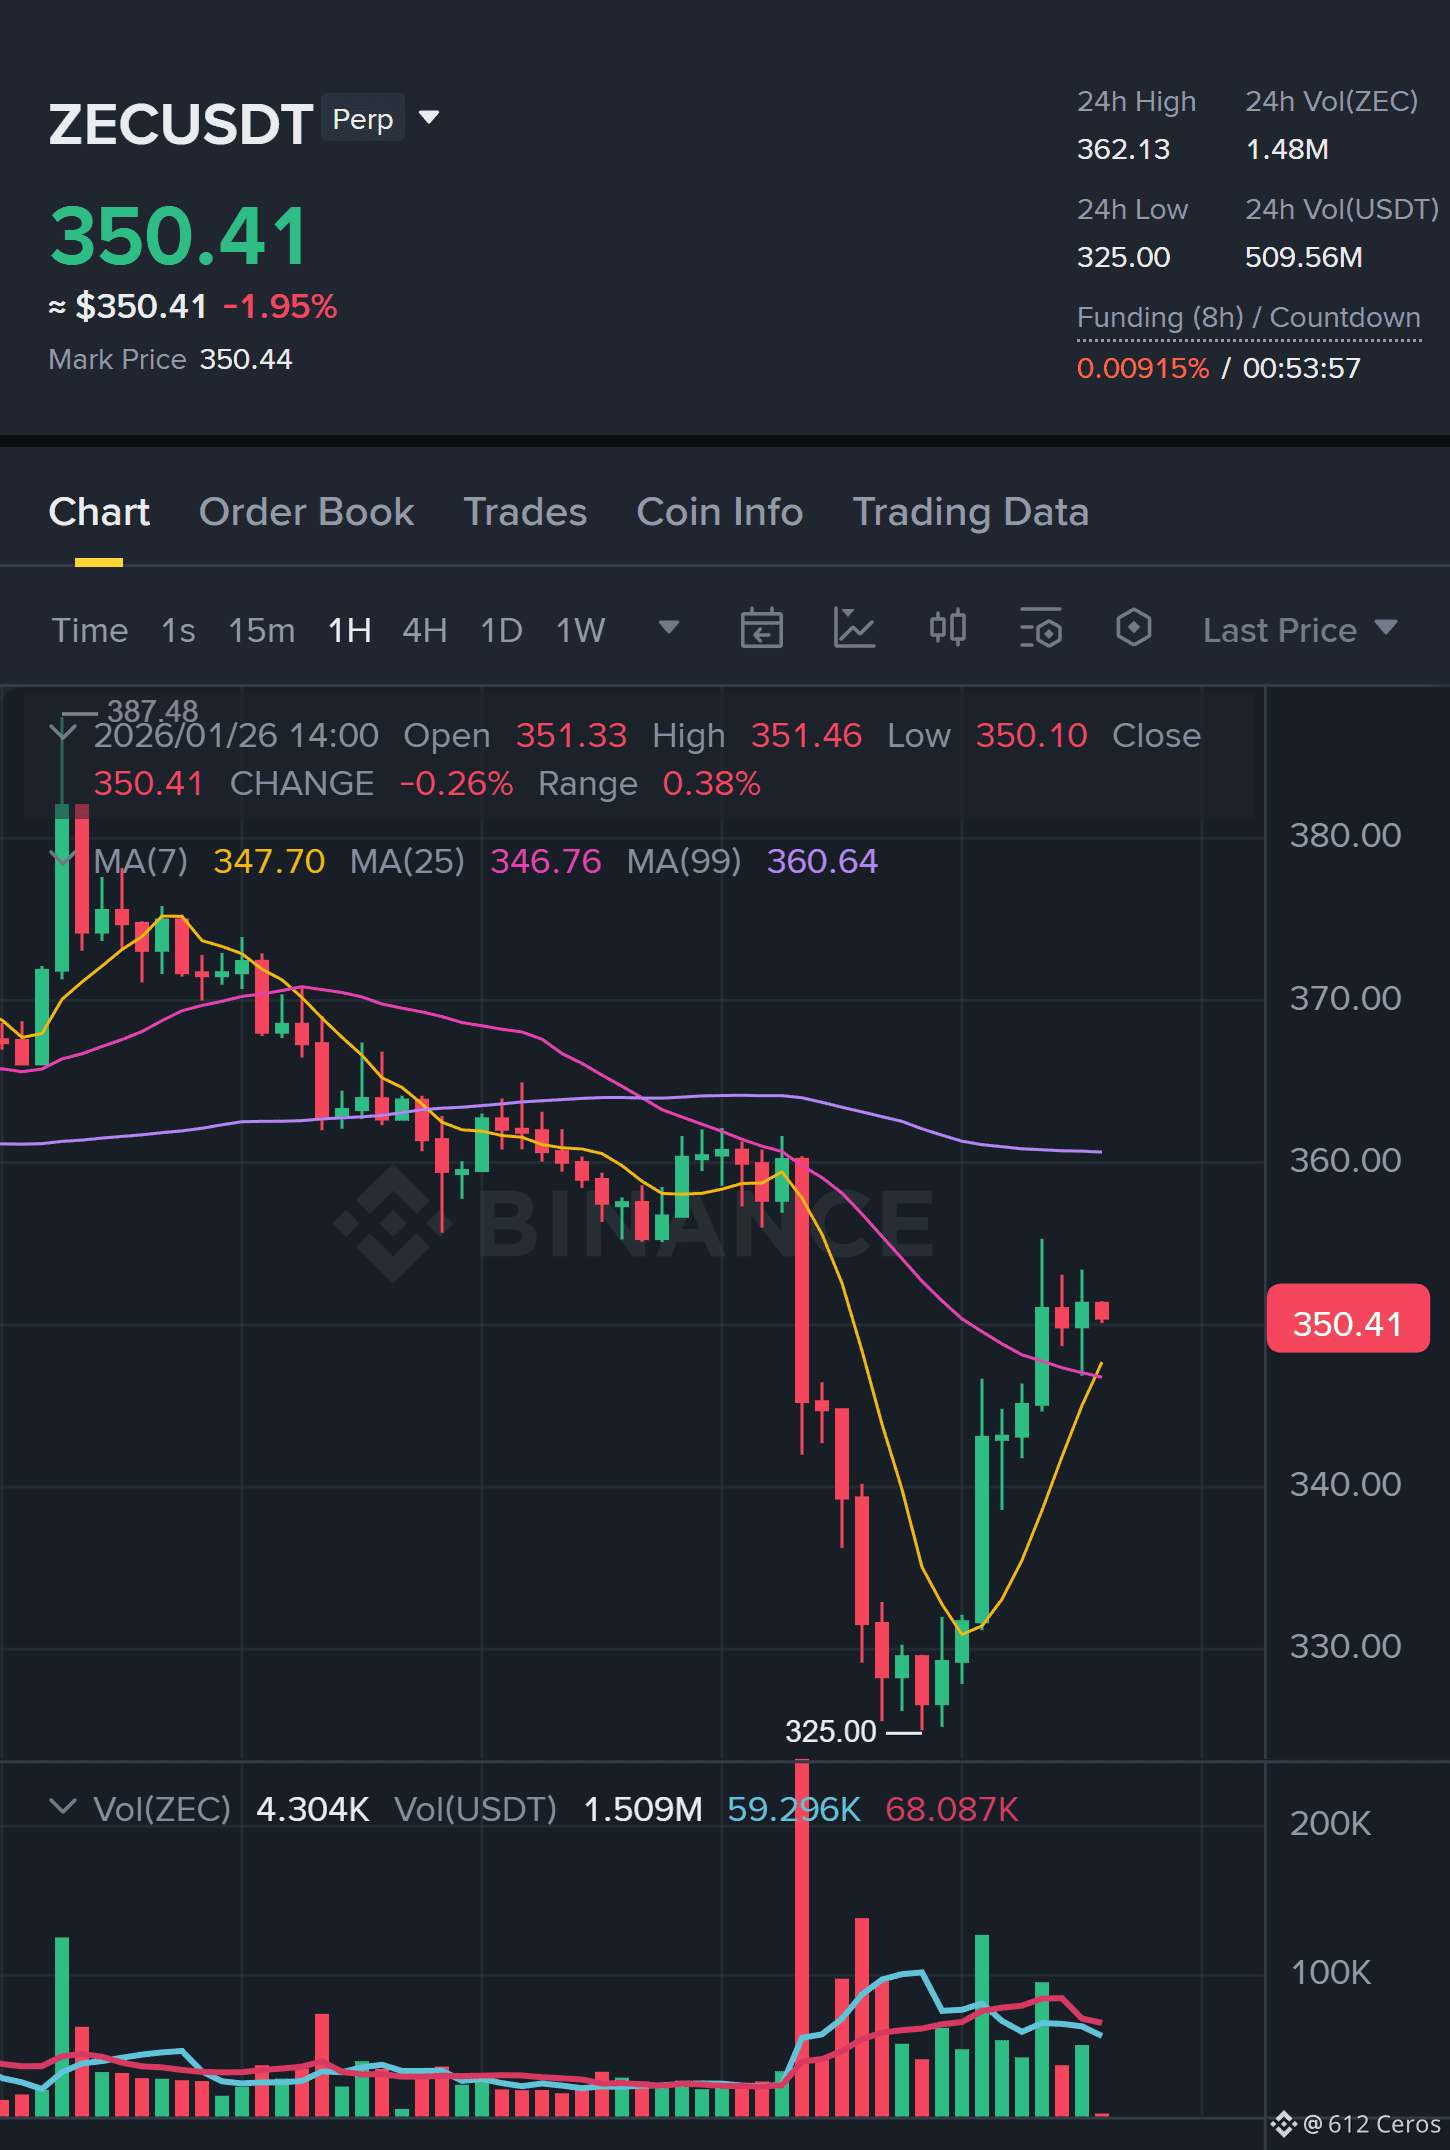
Task: Select the Time chart view
Action: [x=90, y=630]
